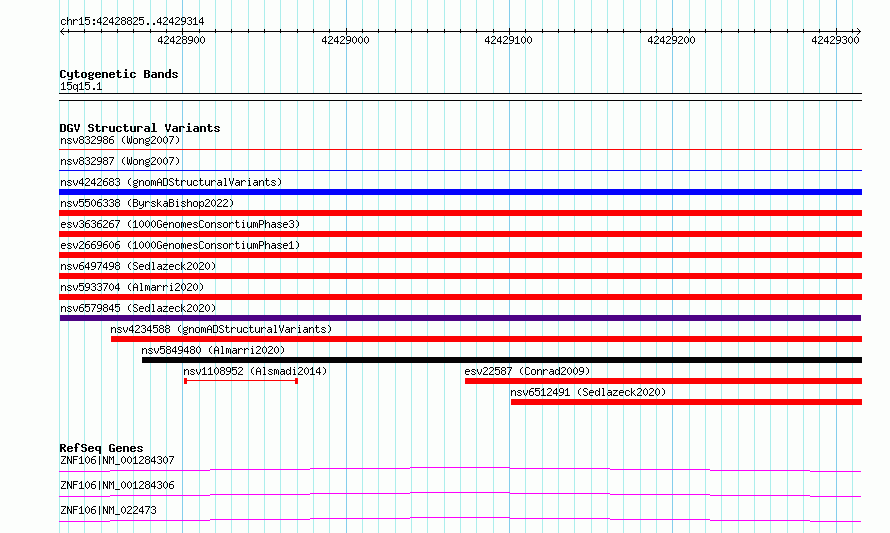The width and height of the screenshot is (890, 533).
Task: Click the purple nsv6579845 variant bar
Action: click(x=460, y=318)
